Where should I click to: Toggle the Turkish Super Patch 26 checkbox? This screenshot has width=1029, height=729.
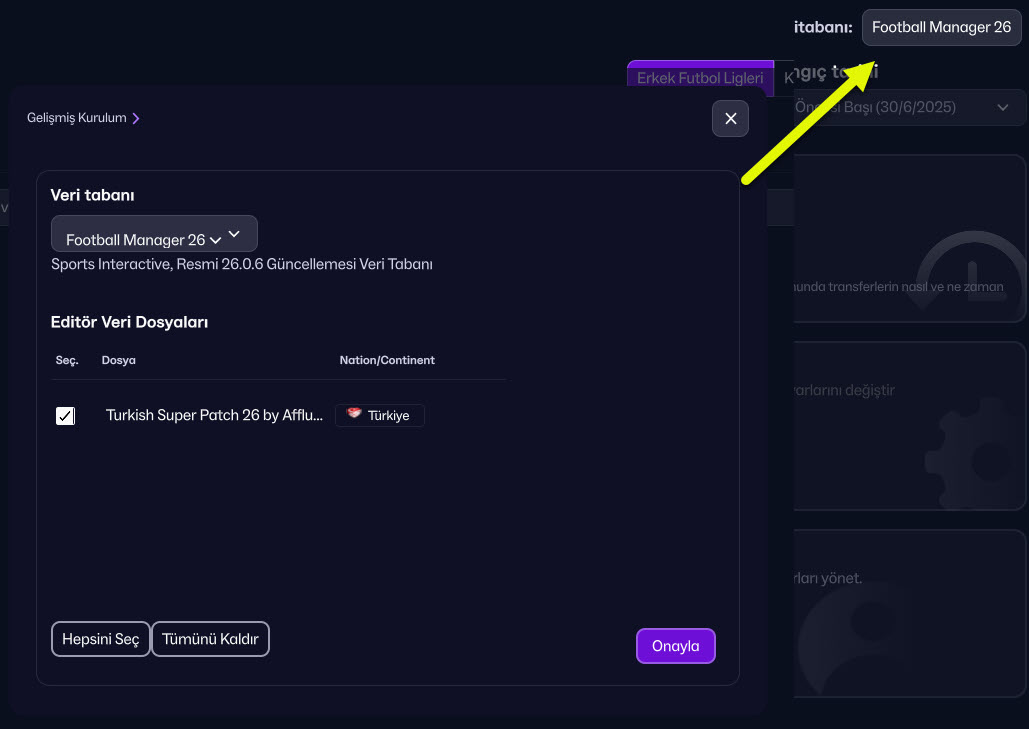(x=65, y=416)
